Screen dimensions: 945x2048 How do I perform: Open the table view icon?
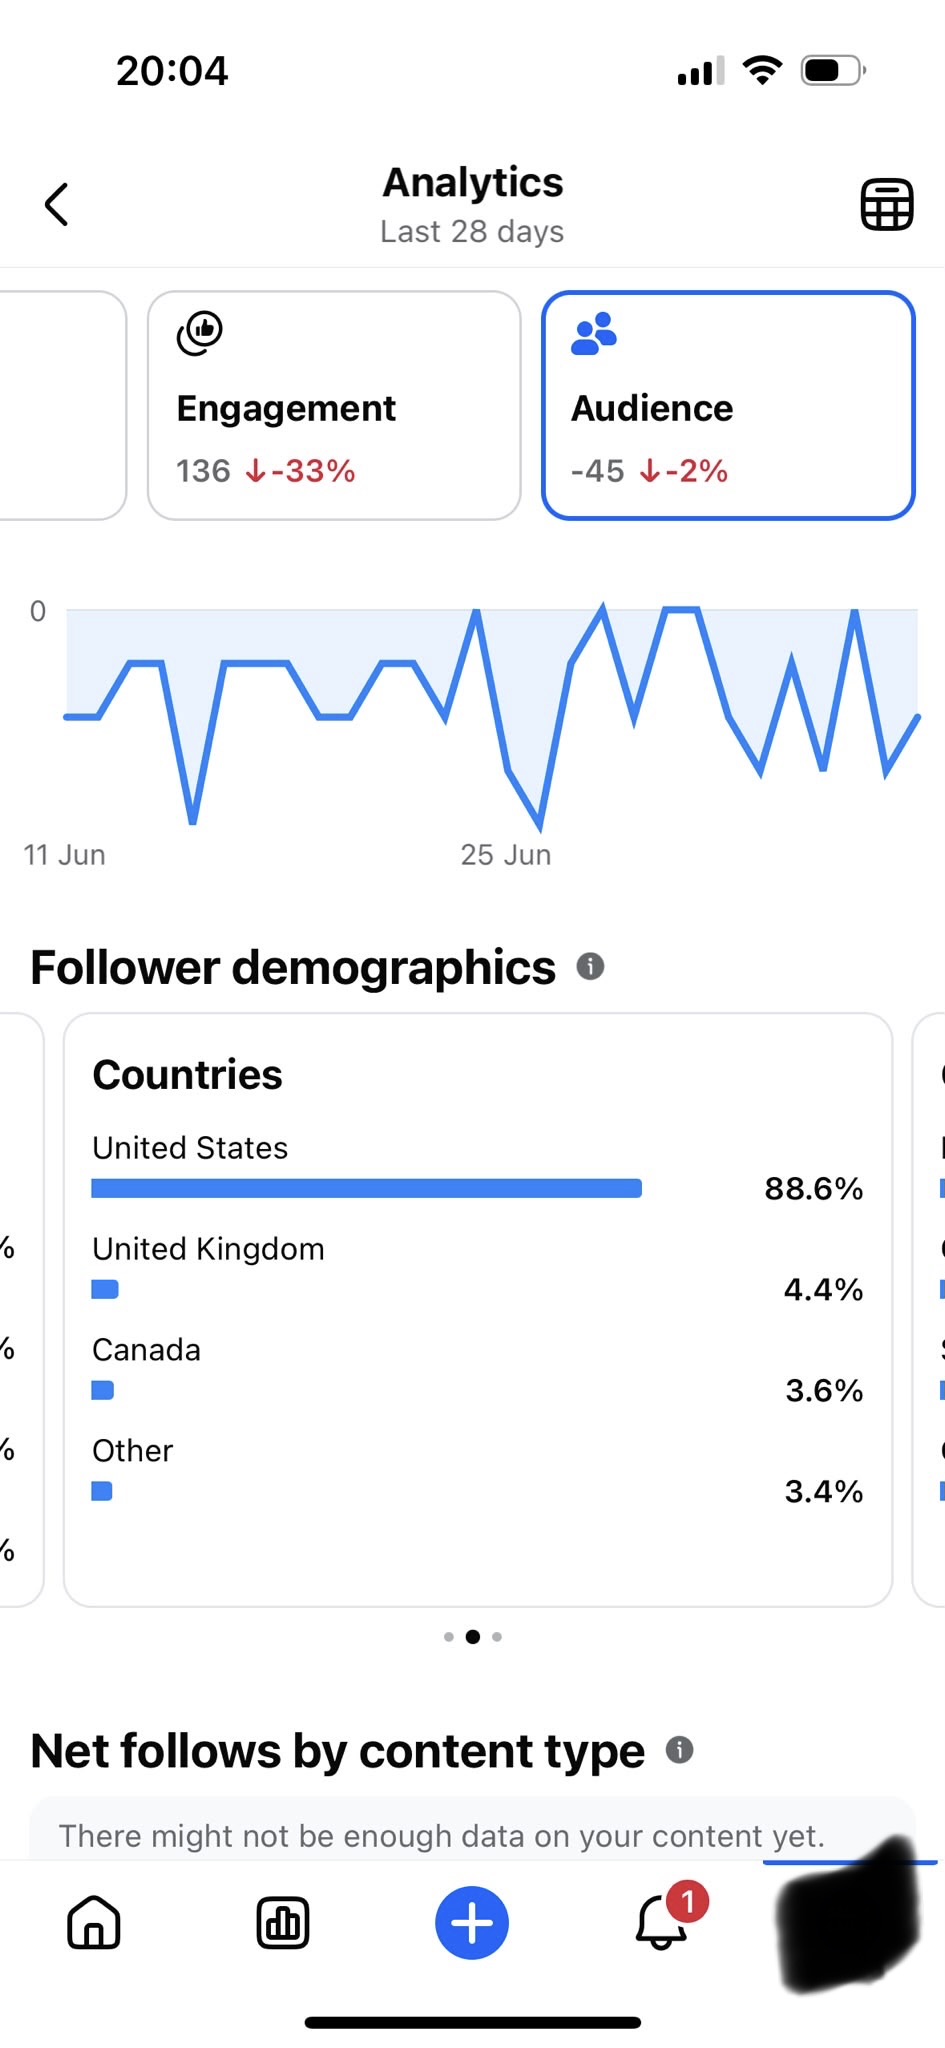click(x=887, y=205)
